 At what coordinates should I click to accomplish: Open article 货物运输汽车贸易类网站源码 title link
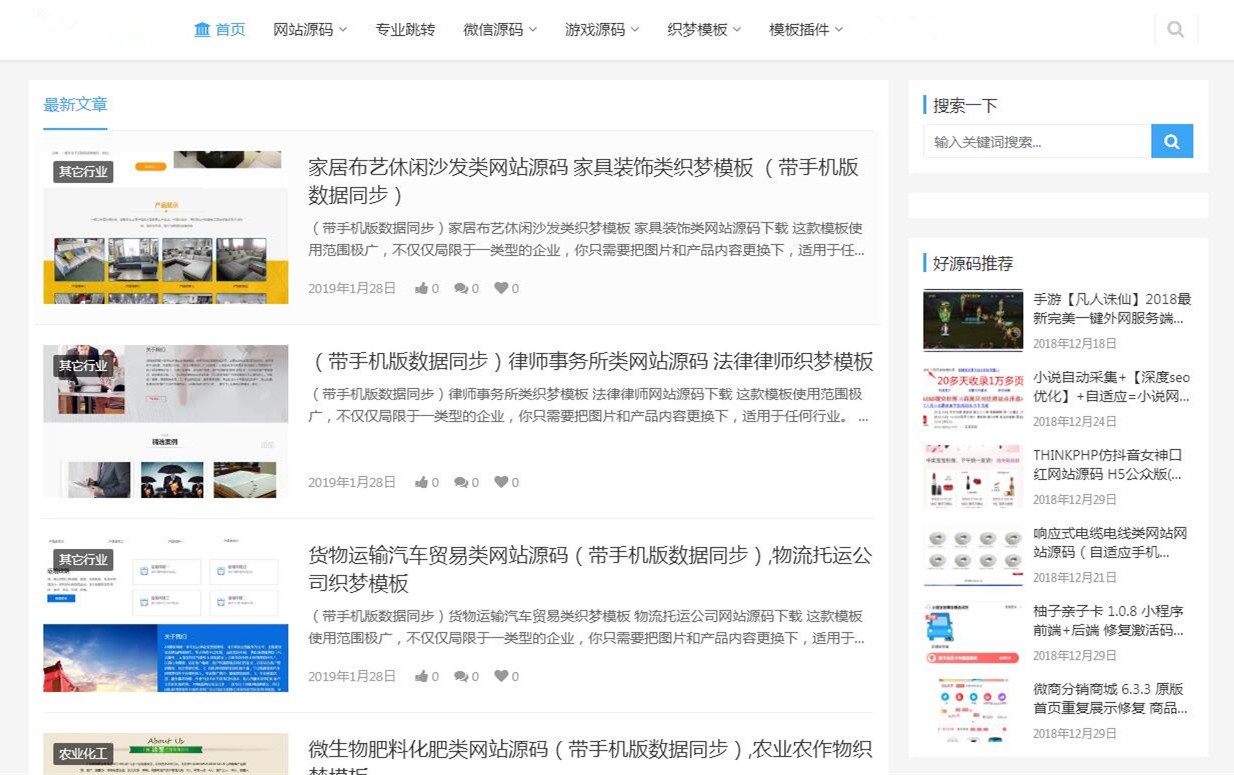point(590,569)
